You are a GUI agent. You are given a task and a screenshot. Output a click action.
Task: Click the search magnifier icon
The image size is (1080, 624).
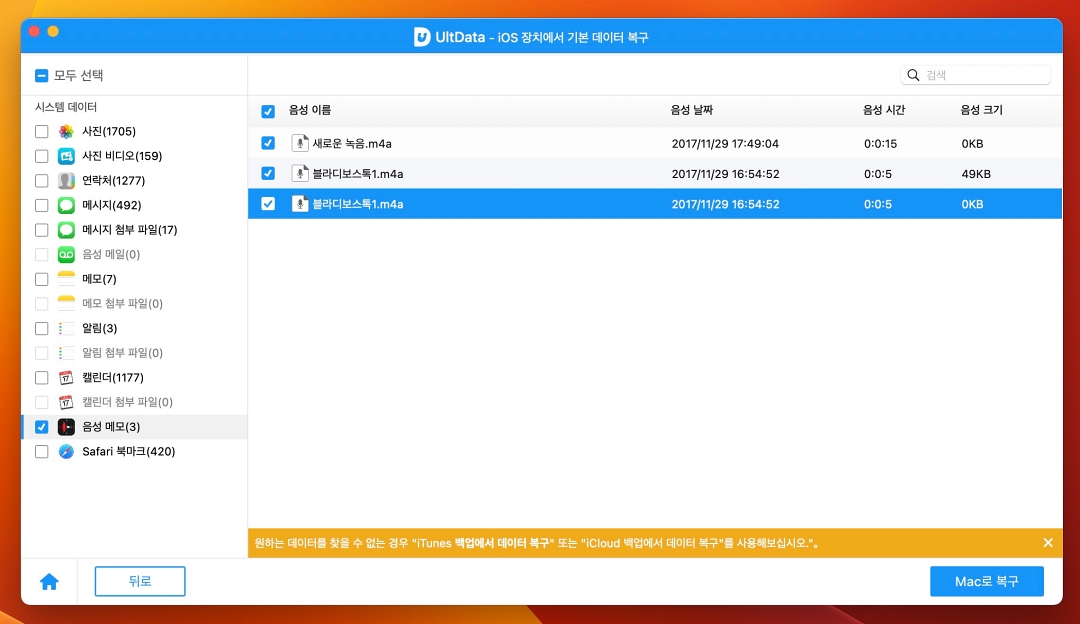[x=913, y=75]
